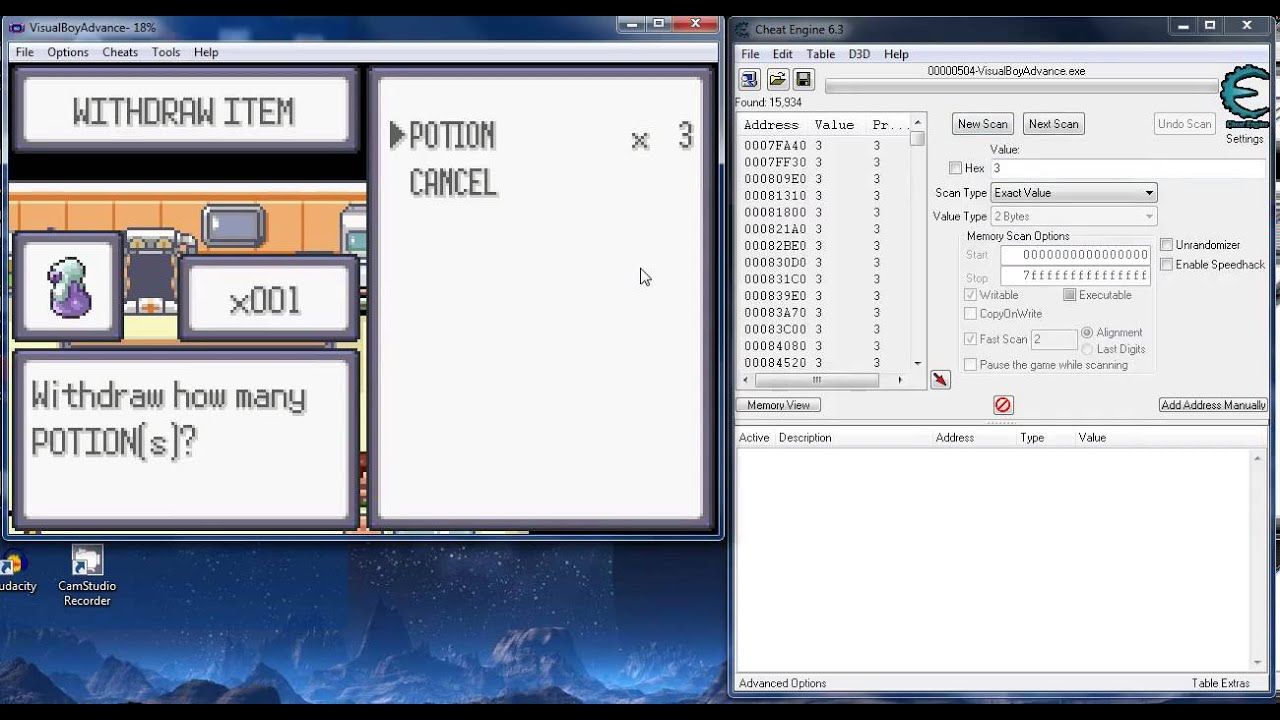Click the scan progress bar

point(1022,87)
